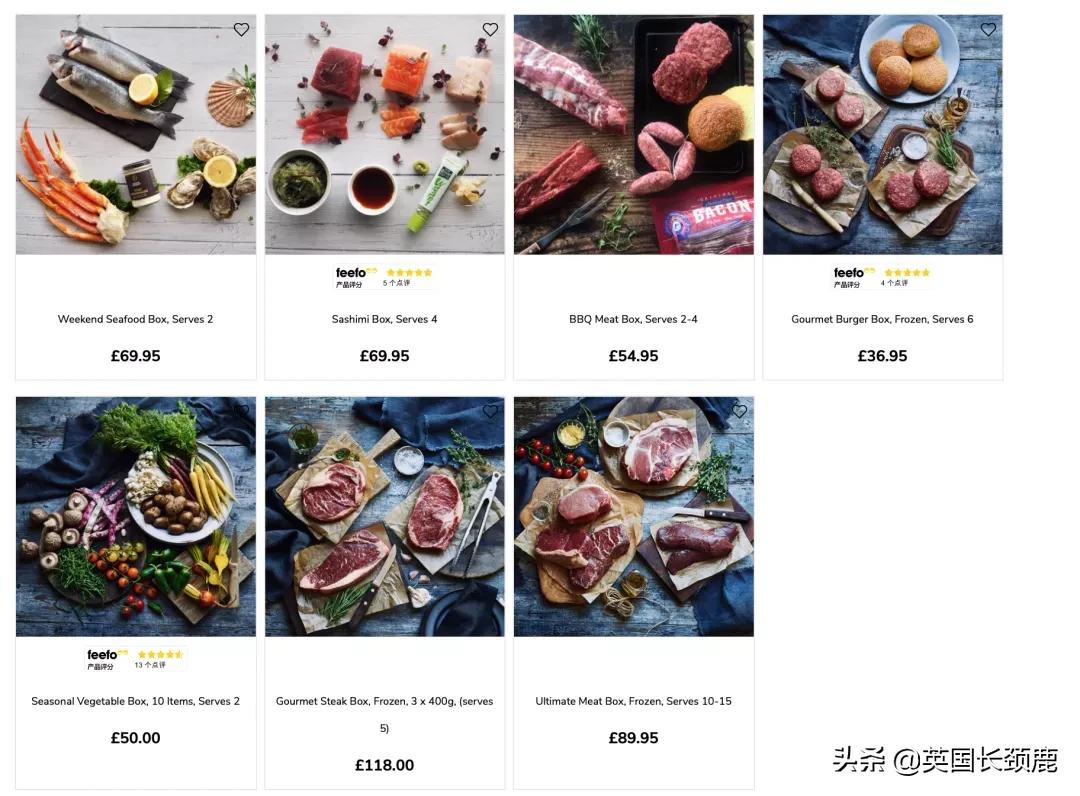The height and width of the screenshot is (796, 1080).
Task: Click the Gourmet Steak Box product photo
Action: (x=385, y=516)
